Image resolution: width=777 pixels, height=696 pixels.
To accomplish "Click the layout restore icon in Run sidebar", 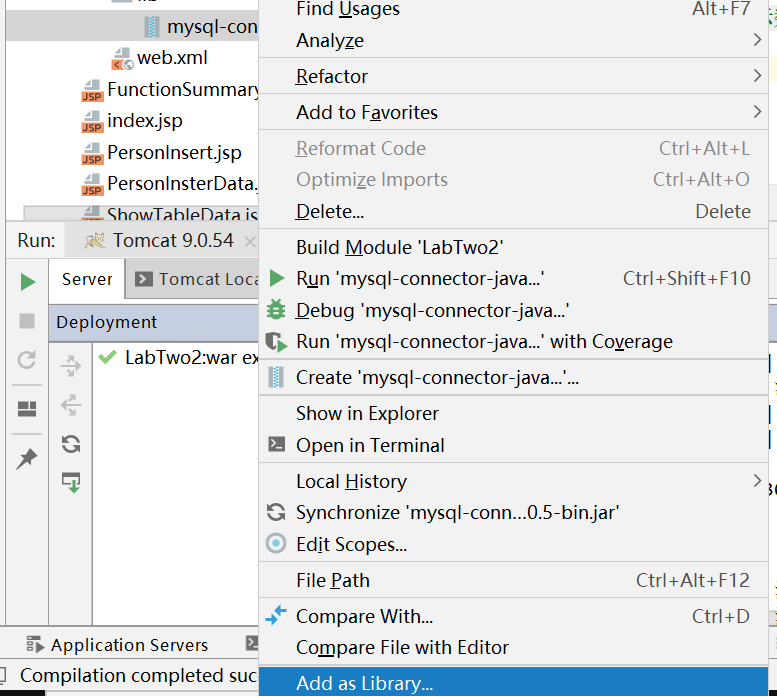I will [27, 409].
